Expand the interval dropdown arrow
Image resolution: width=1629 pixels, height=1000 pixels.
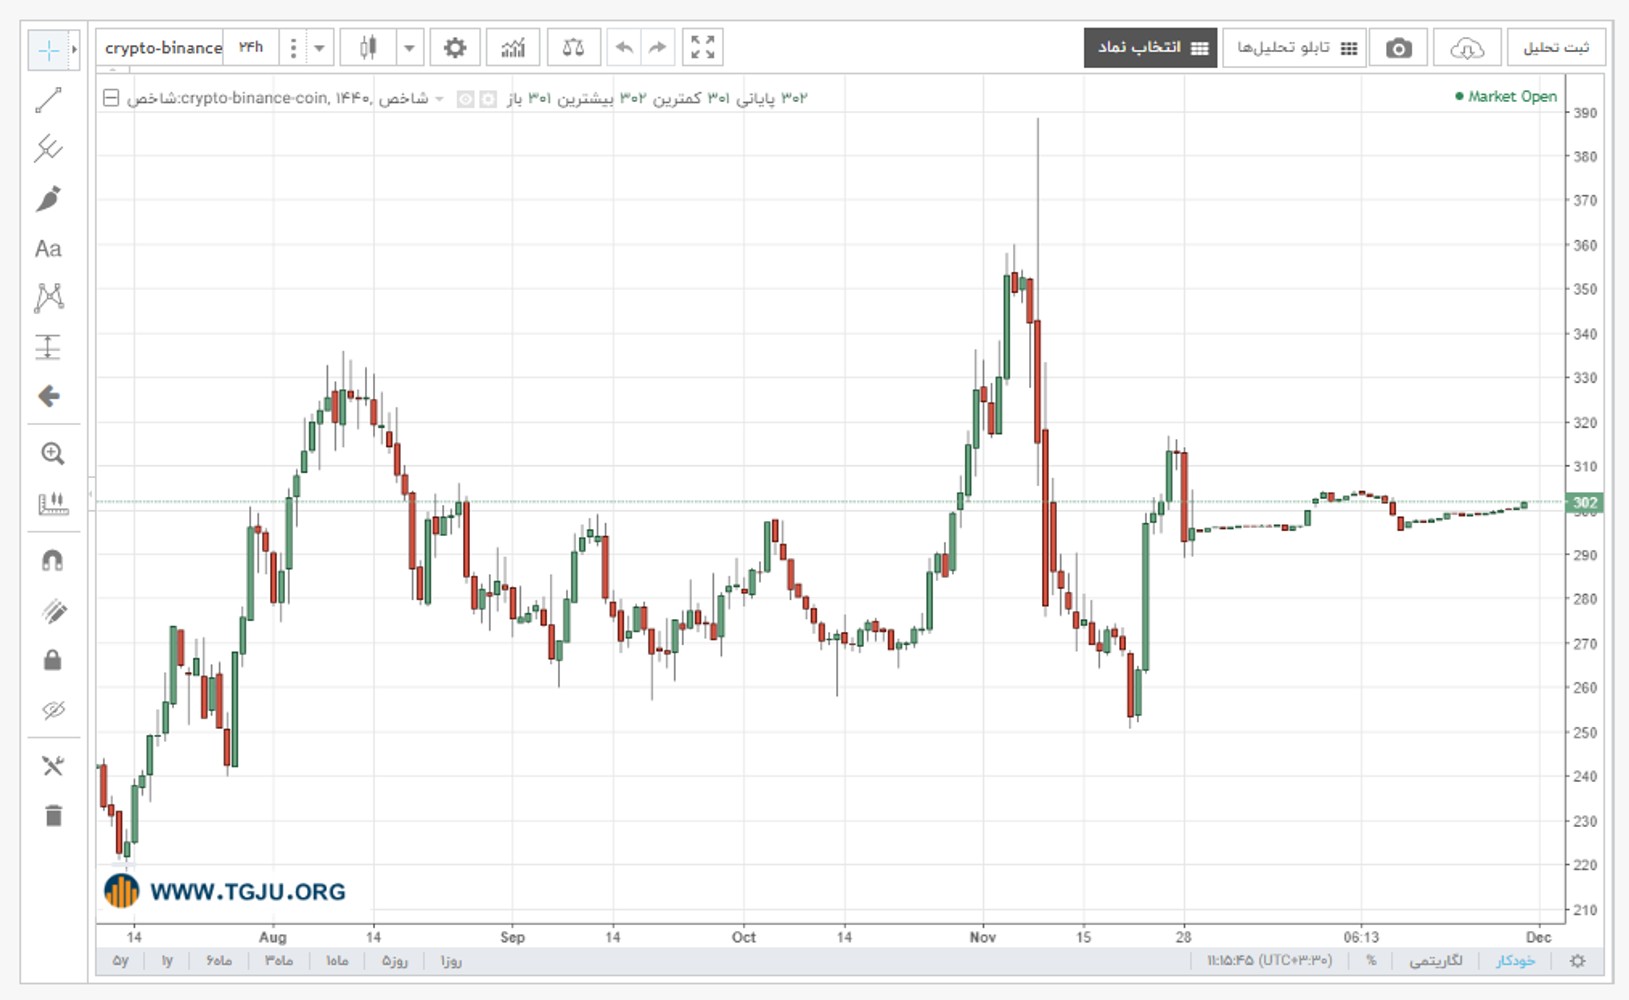coord(319,47)
